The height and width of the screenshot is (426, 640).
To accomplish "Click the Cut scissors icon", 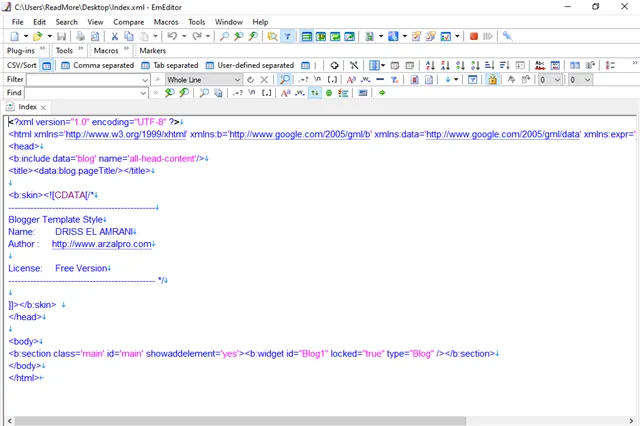I will (115, 37).
